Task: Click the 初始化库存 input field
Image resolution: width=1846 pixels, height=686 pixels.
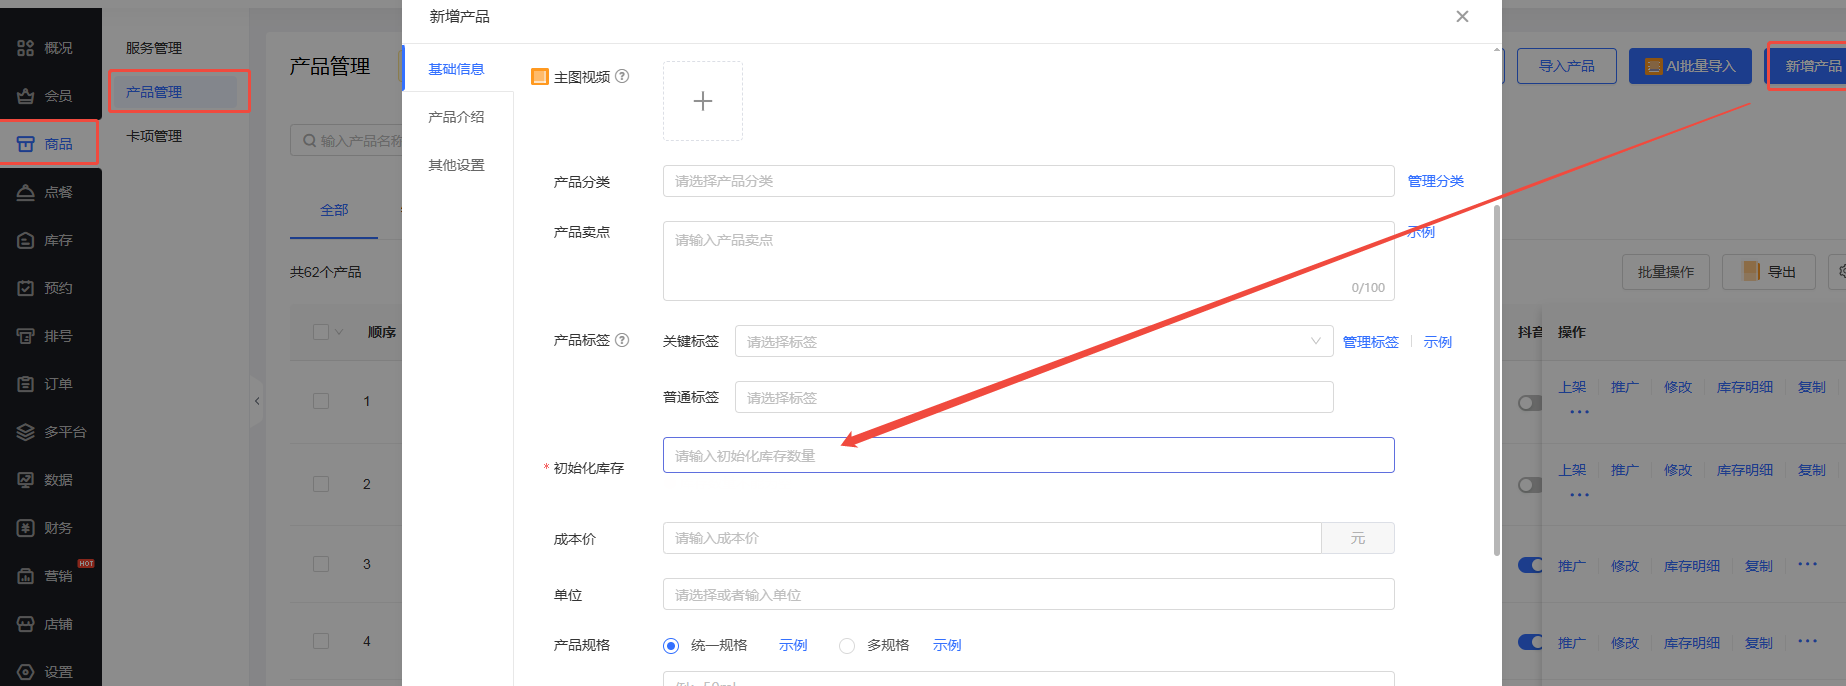Action: [x=1027, y=455]
